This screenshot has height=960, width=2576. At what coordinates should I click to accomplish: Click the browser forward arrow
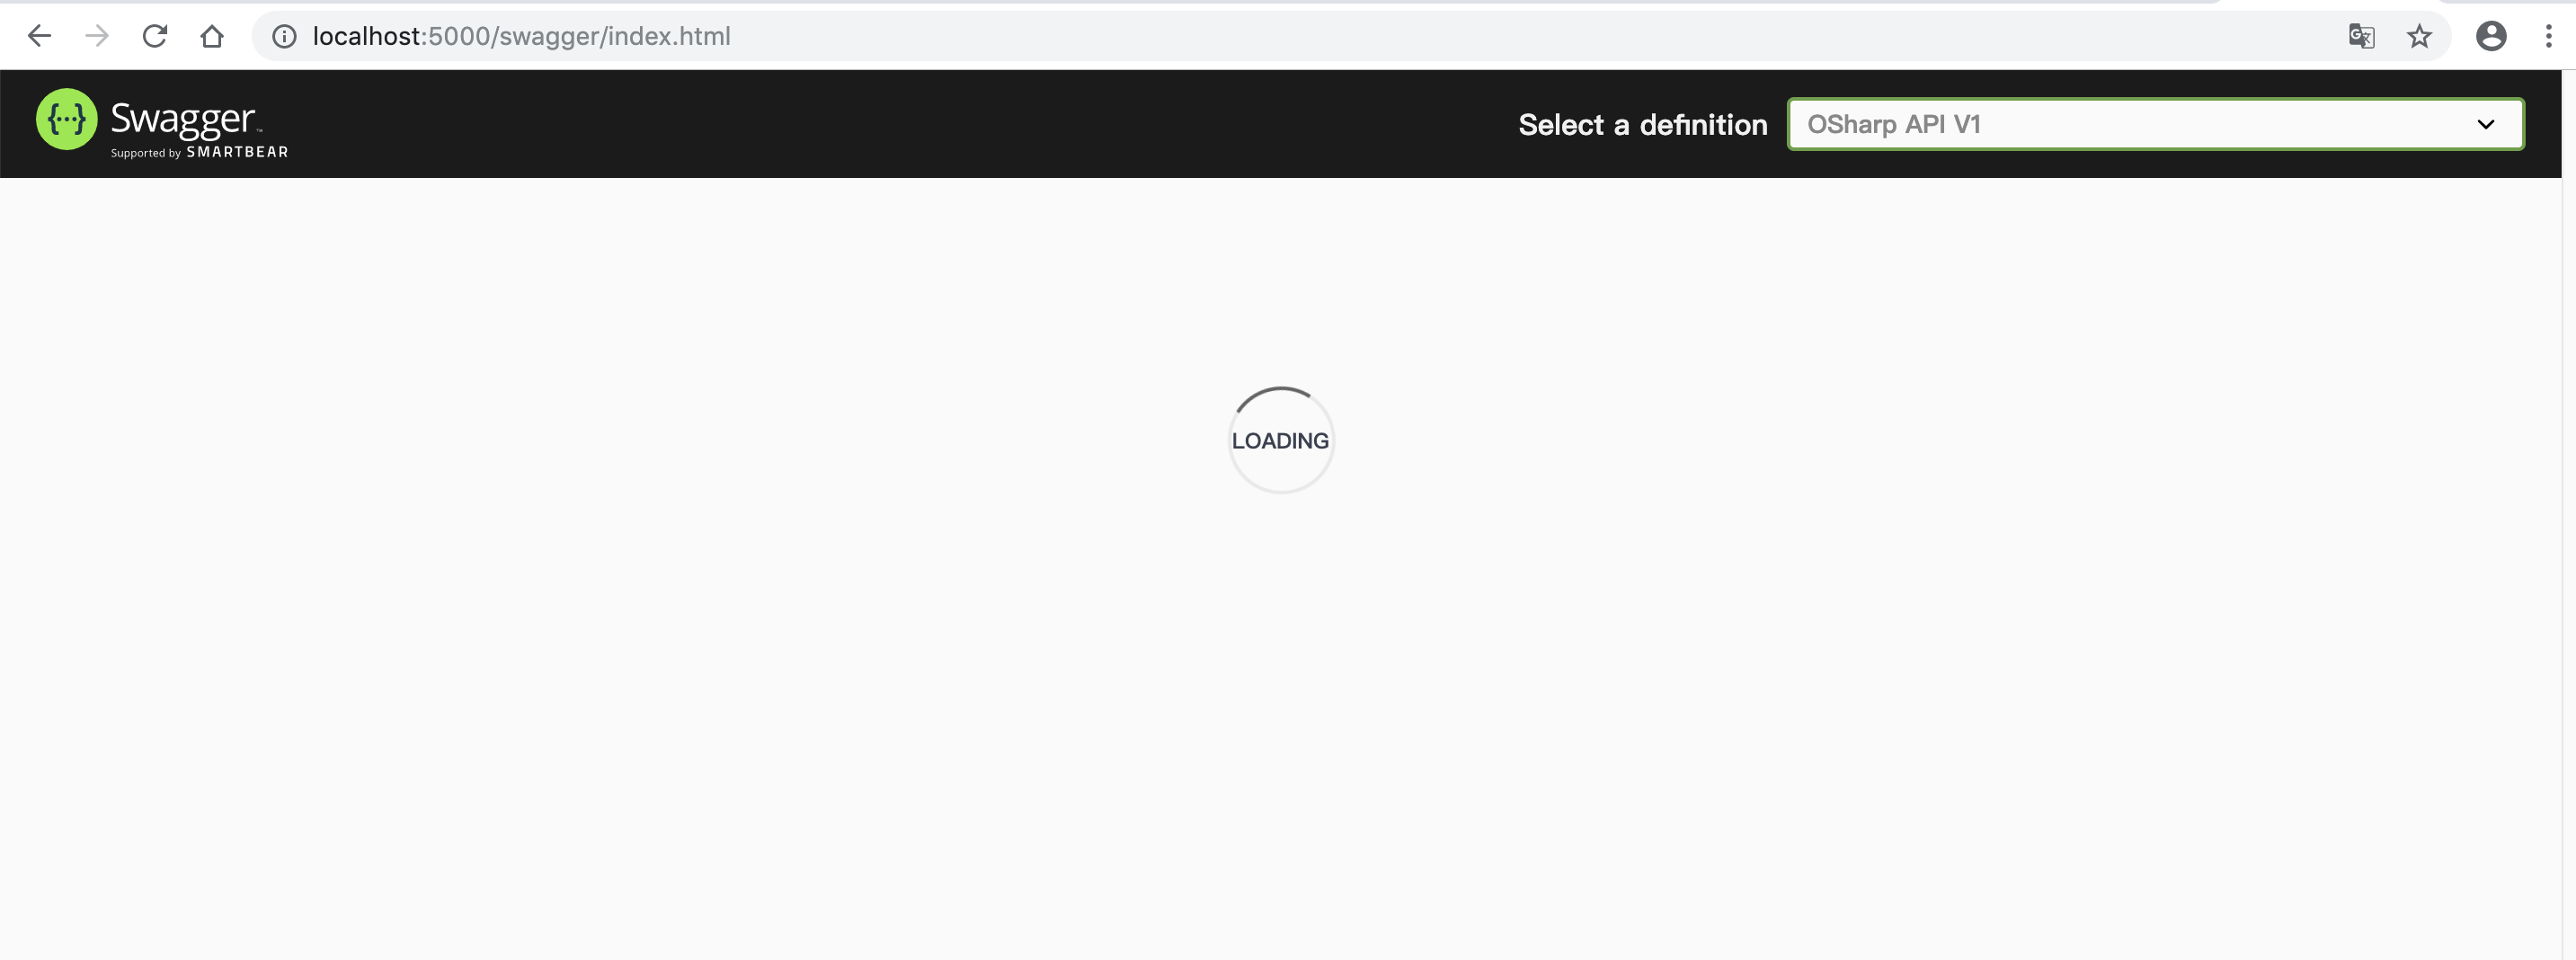97,36
